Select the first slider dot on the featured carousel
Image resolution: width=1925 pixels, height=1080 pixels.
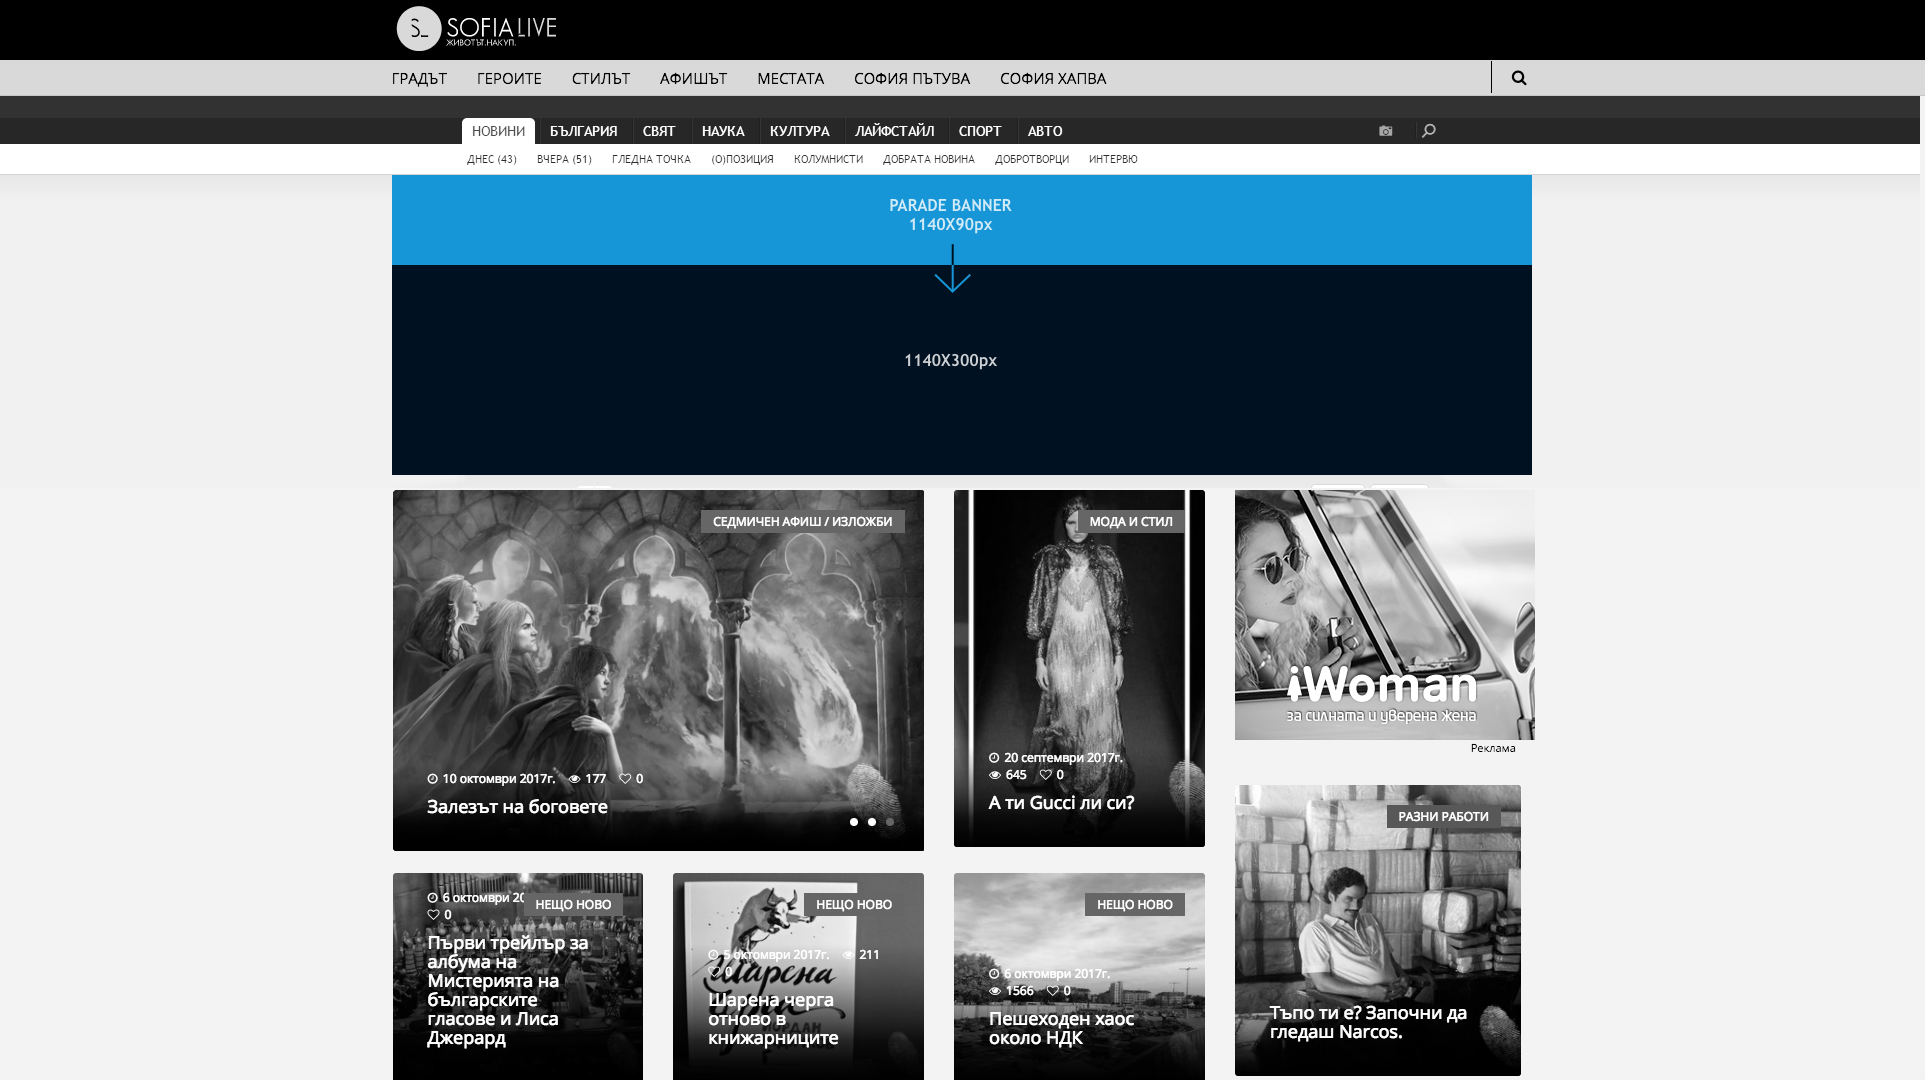point(854,822)
